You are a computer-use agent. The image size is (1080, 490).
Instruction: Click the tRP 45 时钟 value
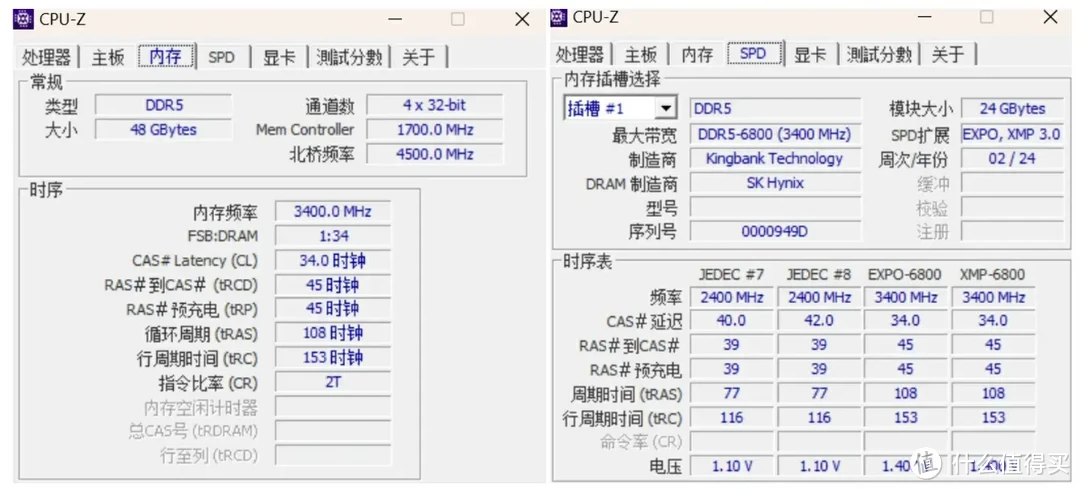click(x=332, y=309)
